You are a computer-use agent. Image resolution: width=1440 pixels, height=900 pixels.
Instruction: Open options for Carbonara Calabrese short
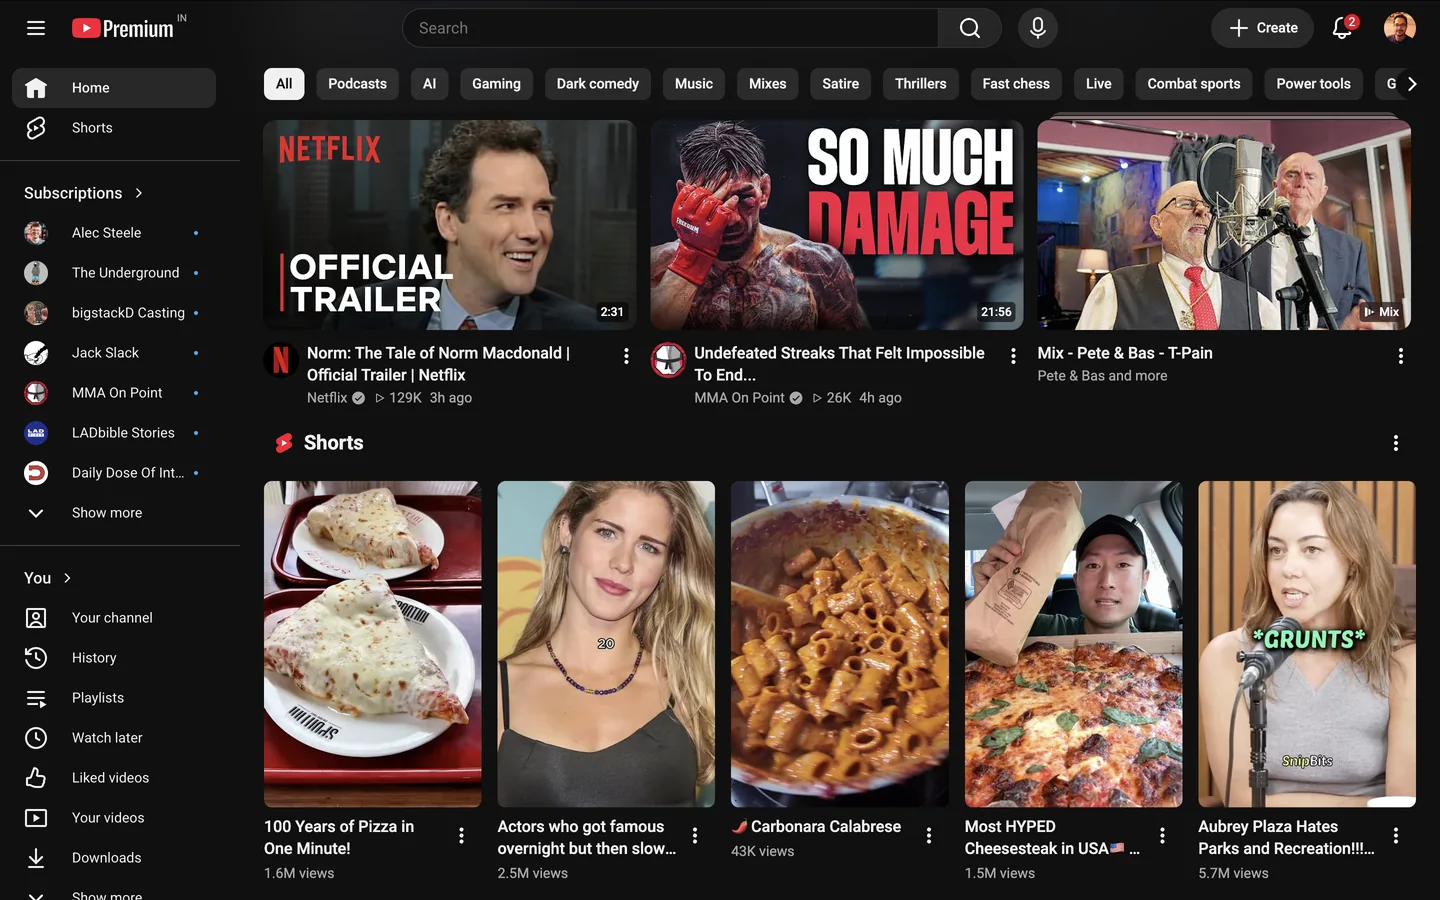(929, 836)
